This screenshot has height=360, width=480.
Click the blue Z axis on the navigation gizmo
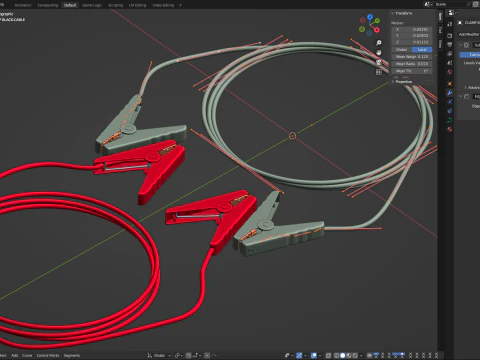[370, 16]
